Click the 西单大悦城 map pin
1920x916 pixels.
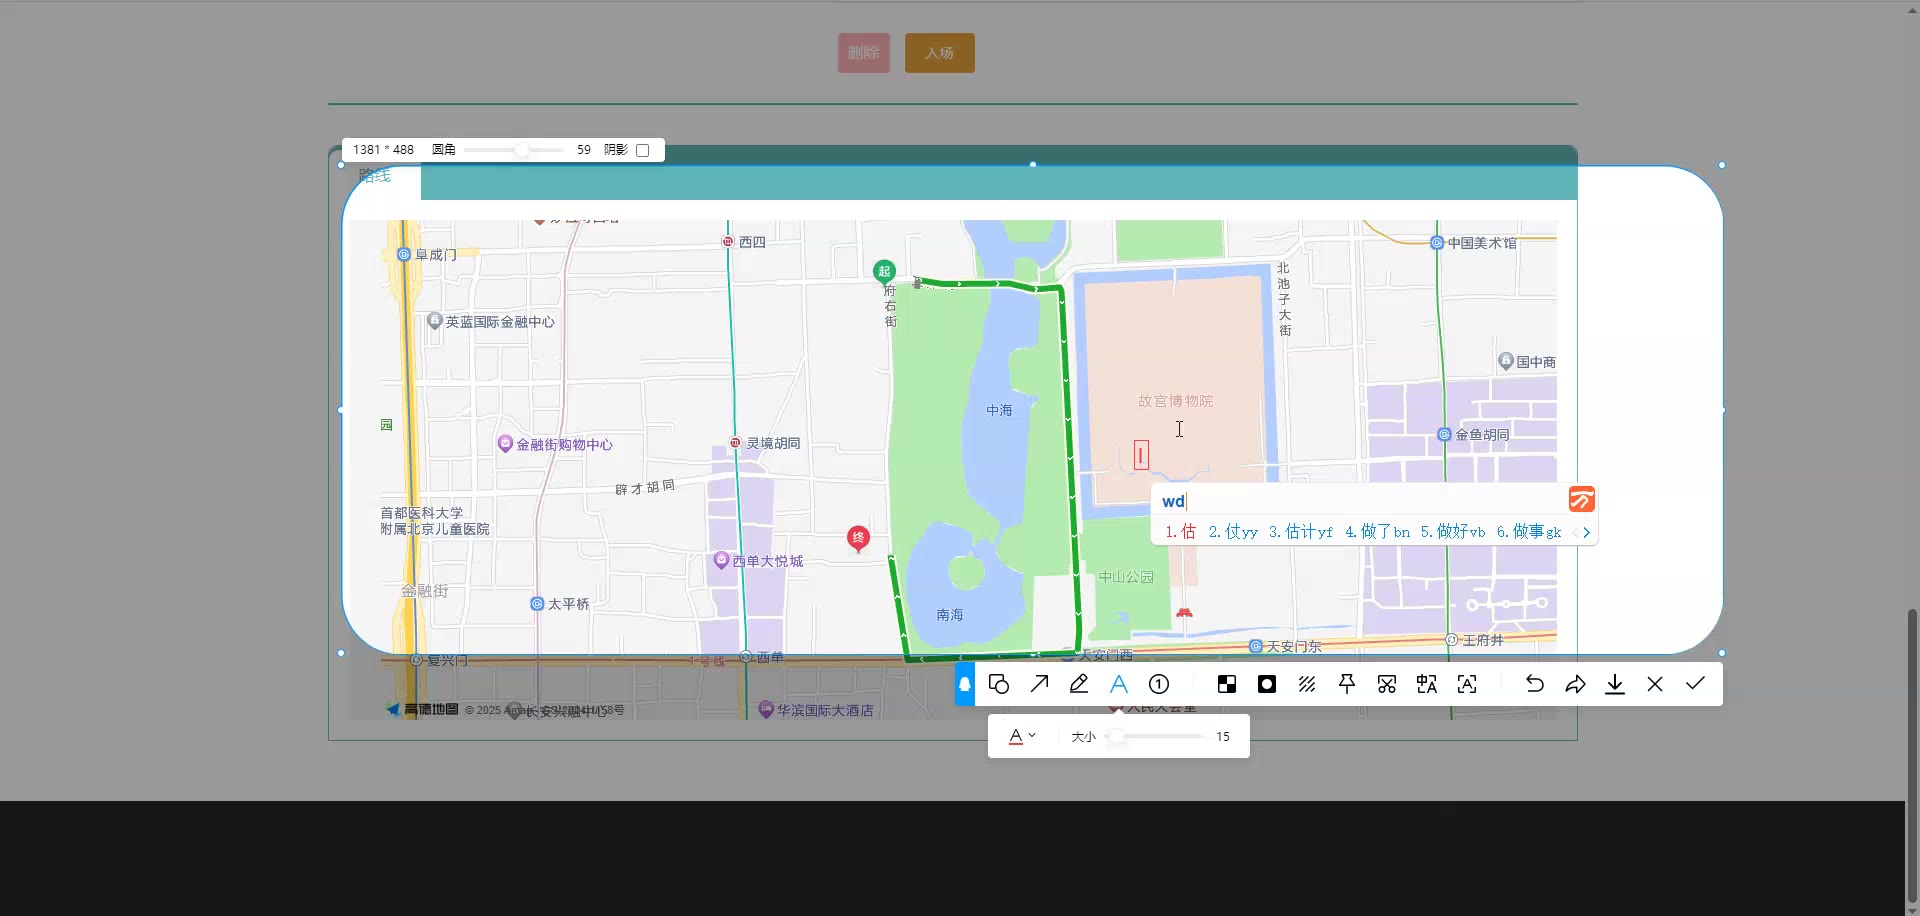721,560
